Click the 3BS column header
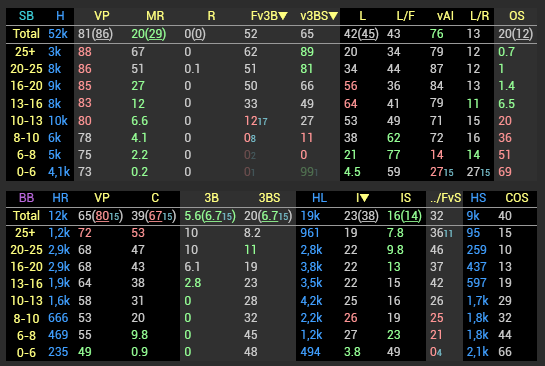Image resolution: width=545 pixels, height=366 pixels. [x=269, y=198]
